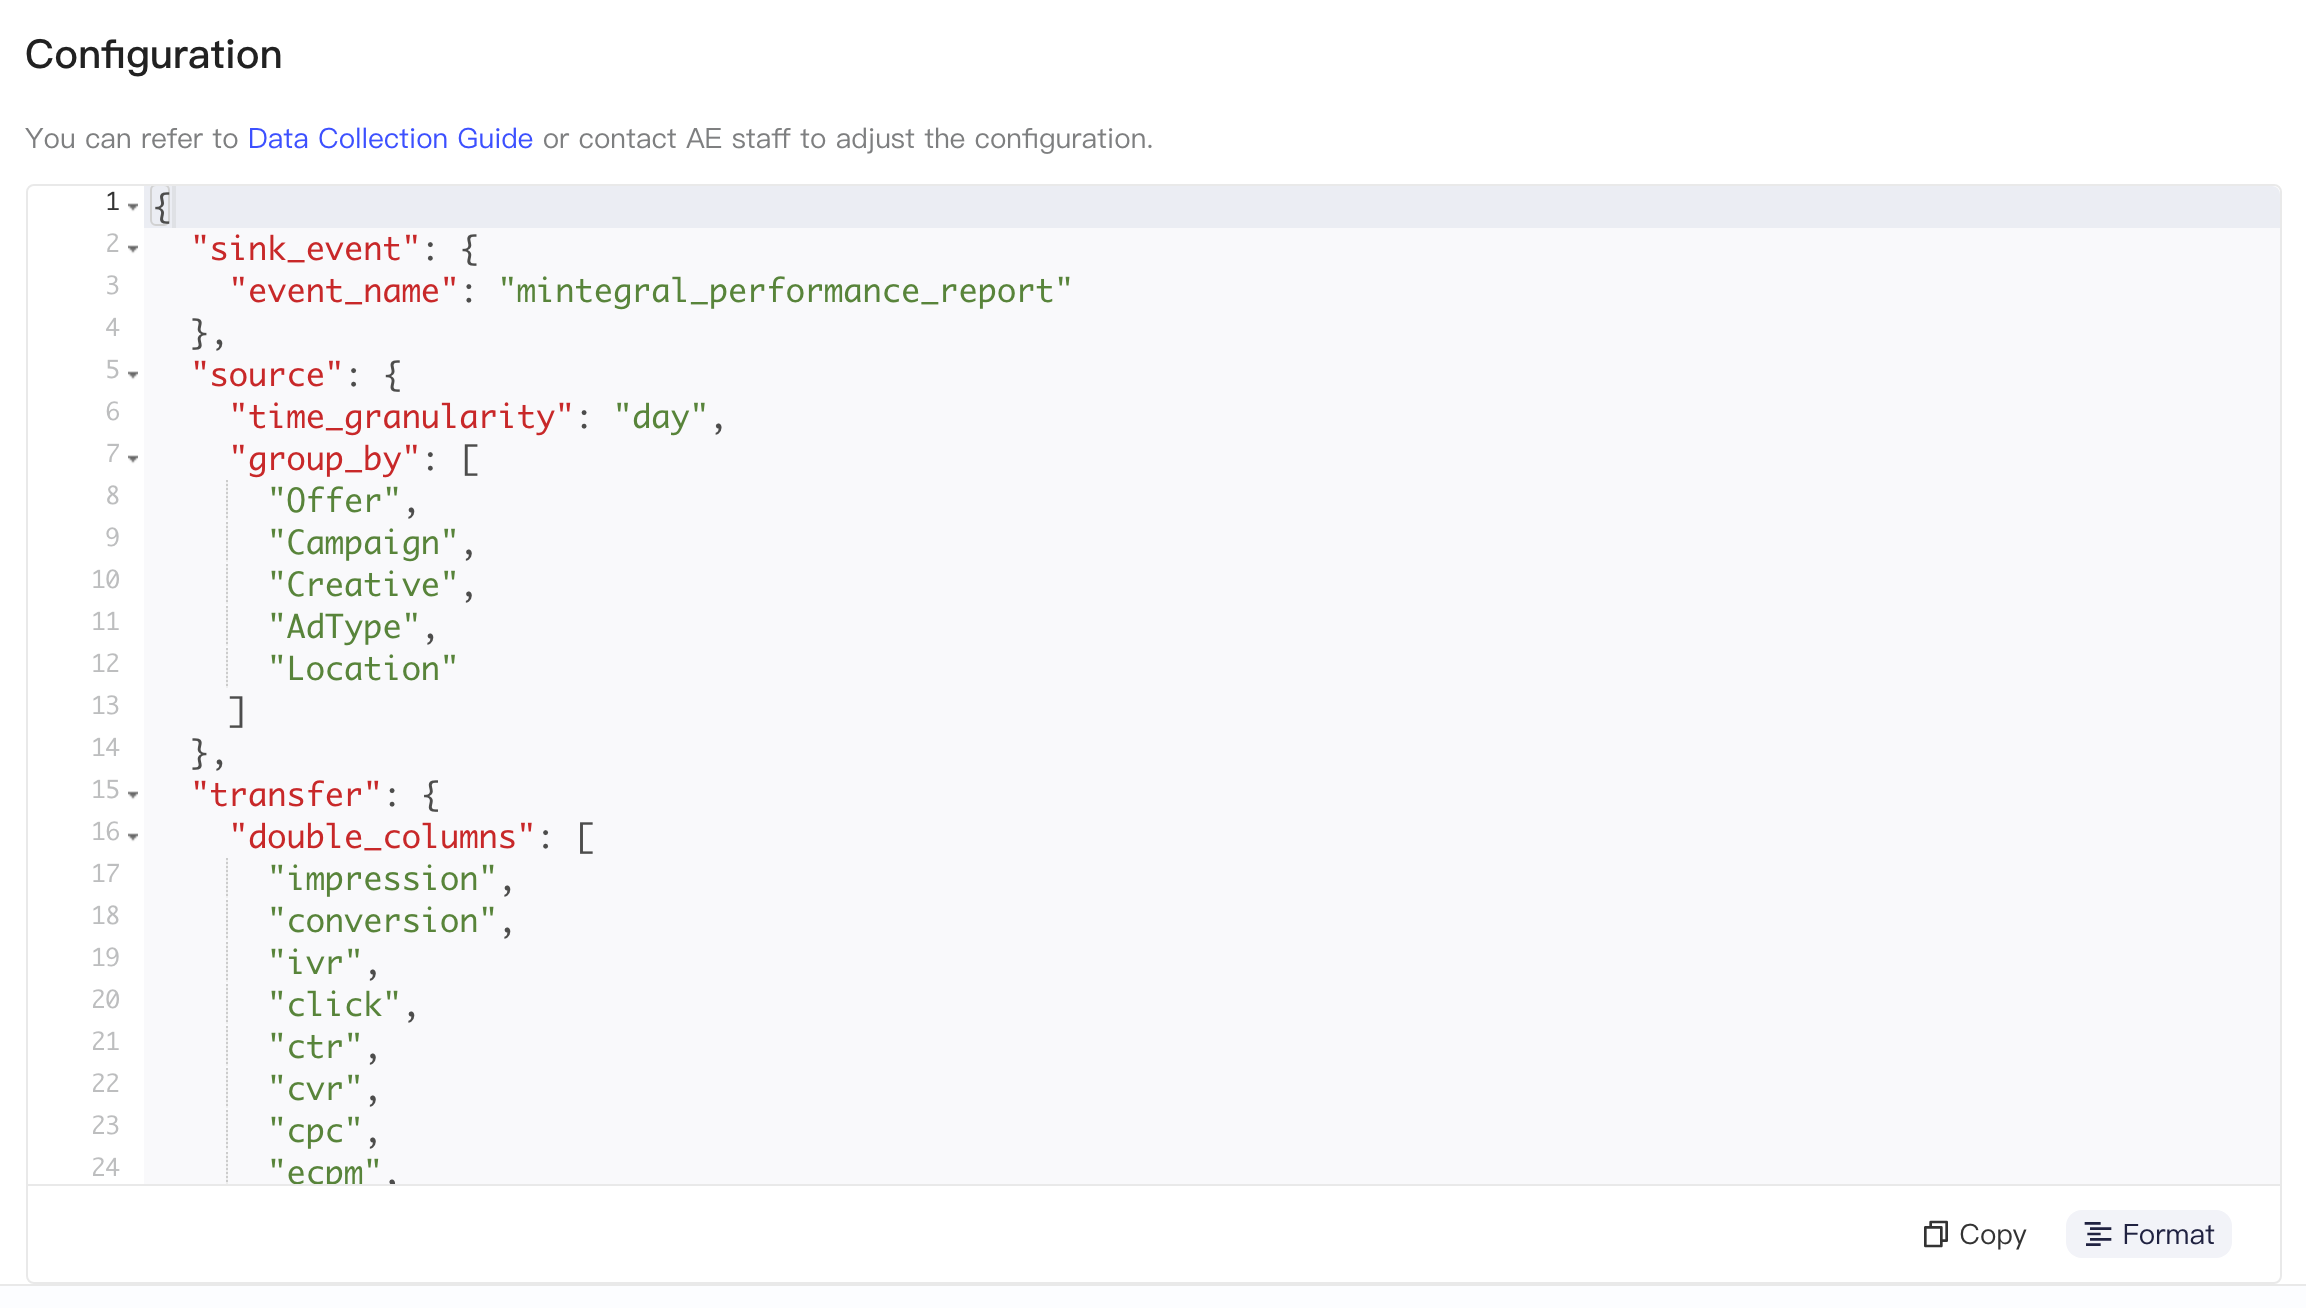Click the "Offer" entry in group_by

(x=334, y=501)
